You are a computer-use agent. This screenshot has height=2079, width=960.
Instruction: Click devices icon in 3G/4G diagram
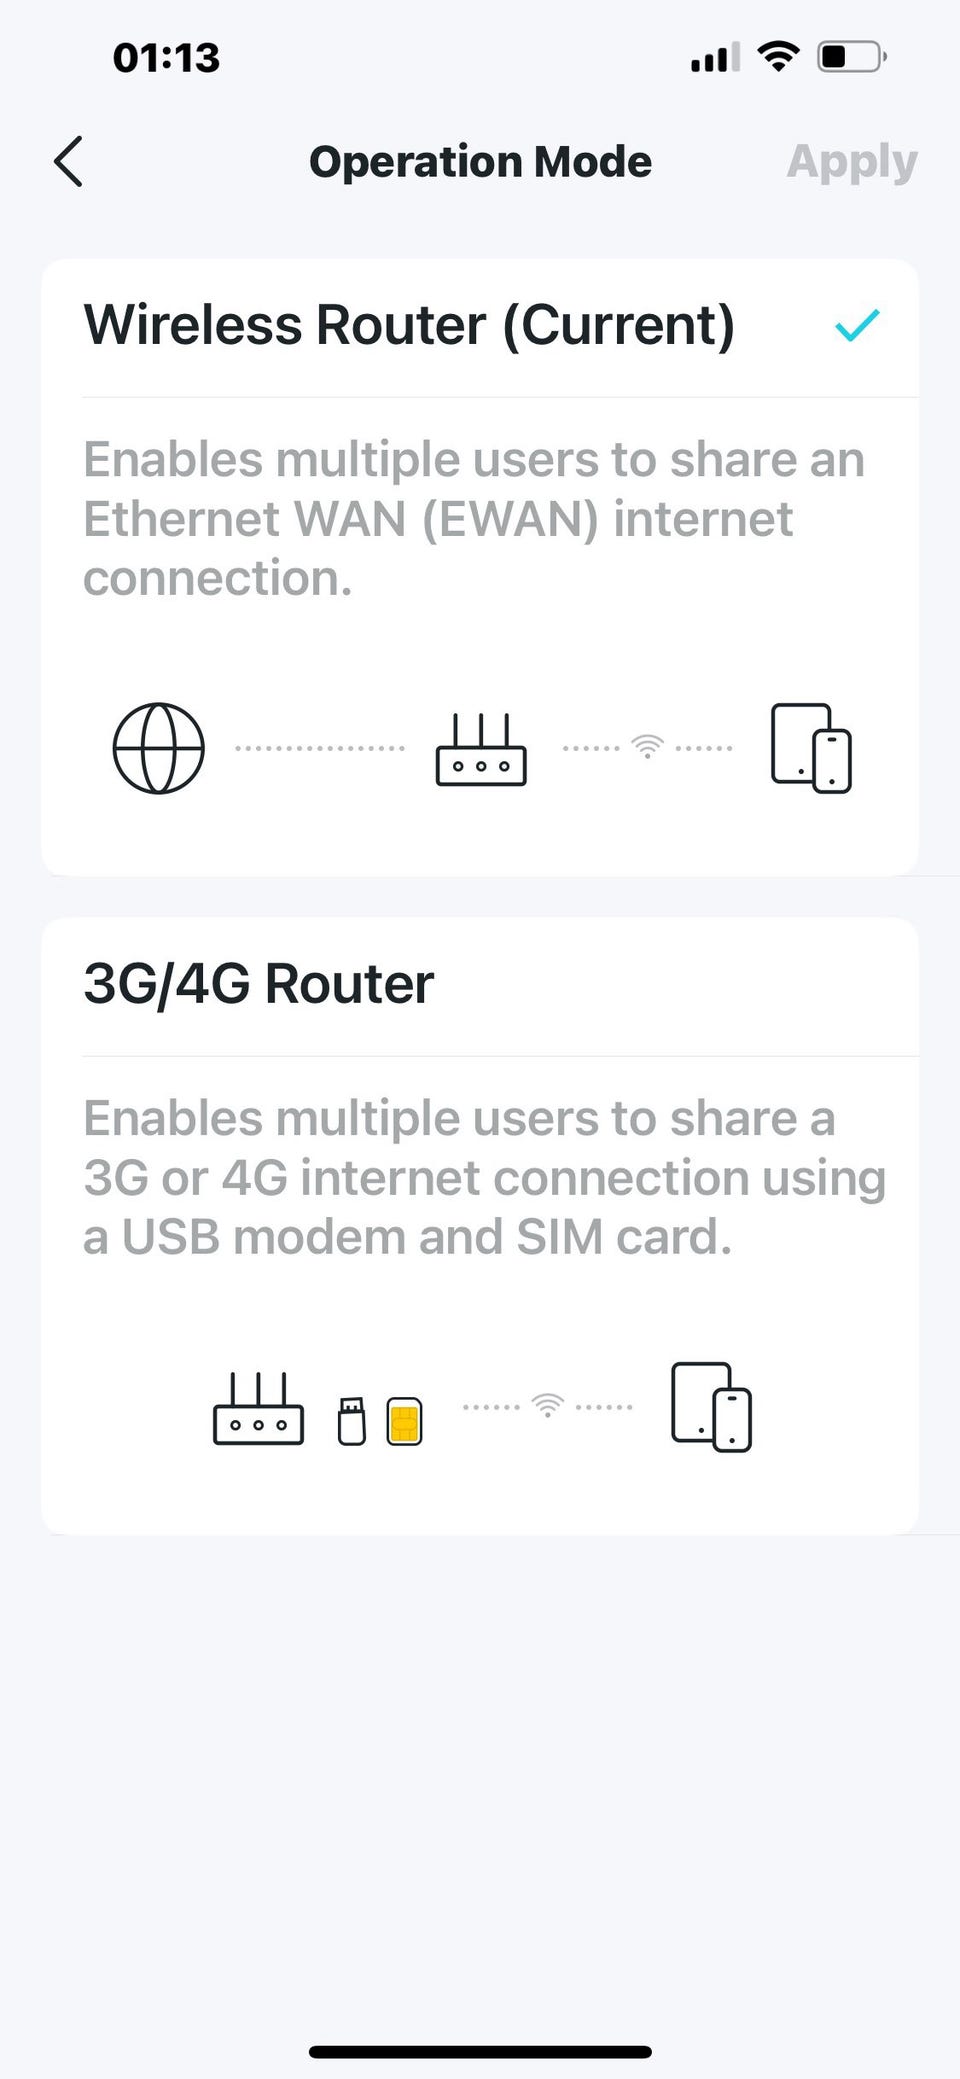tap(711, 1407)
